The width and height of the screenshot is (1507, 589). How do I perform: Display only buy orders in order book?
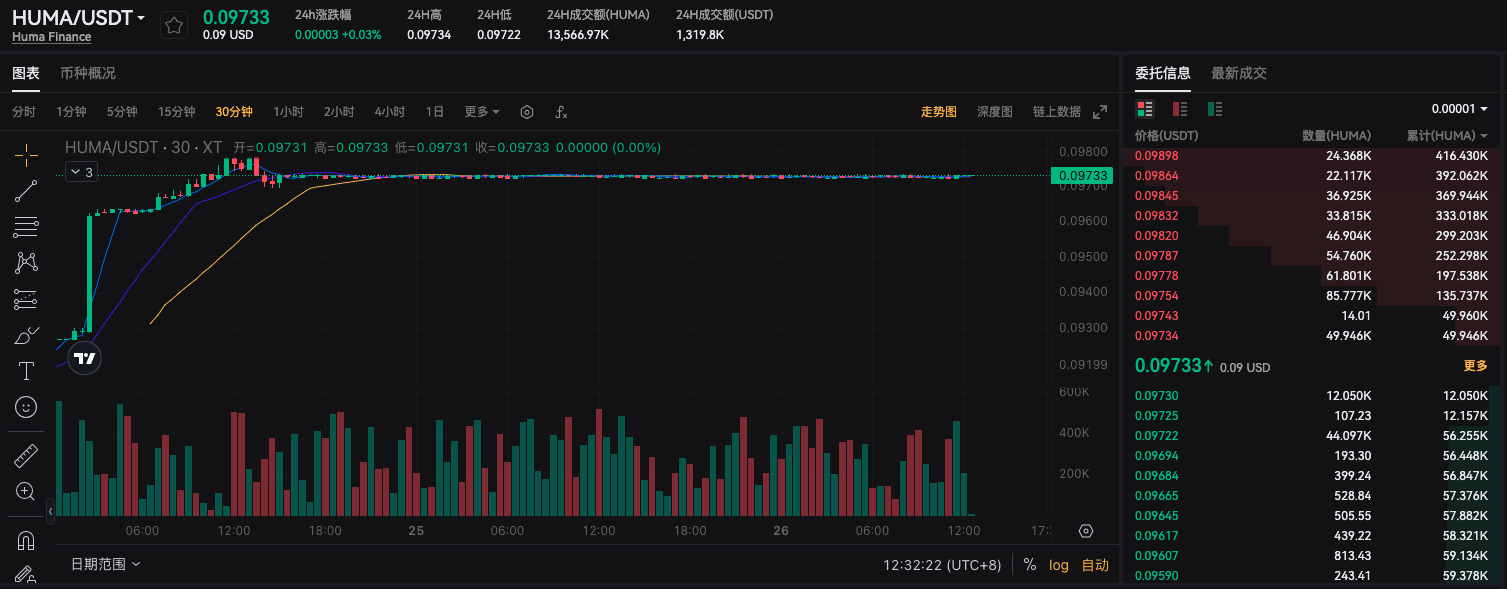coord(1213,108)
